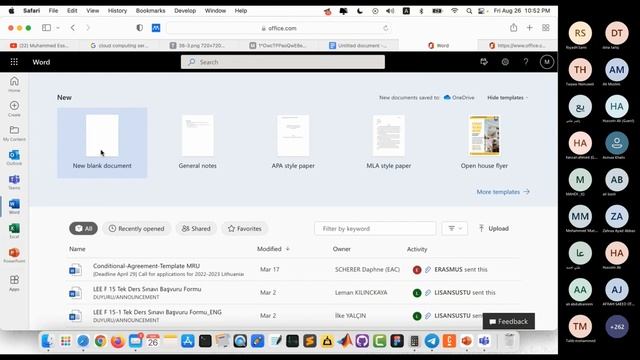Switch to the Word browser tab
640x360 pixels.
[x=438, y=45]
